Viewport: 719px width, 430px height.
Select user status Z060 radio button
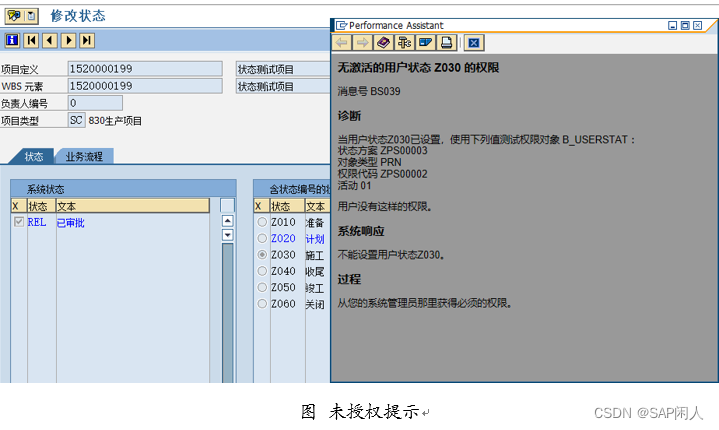tap(262, 303)
